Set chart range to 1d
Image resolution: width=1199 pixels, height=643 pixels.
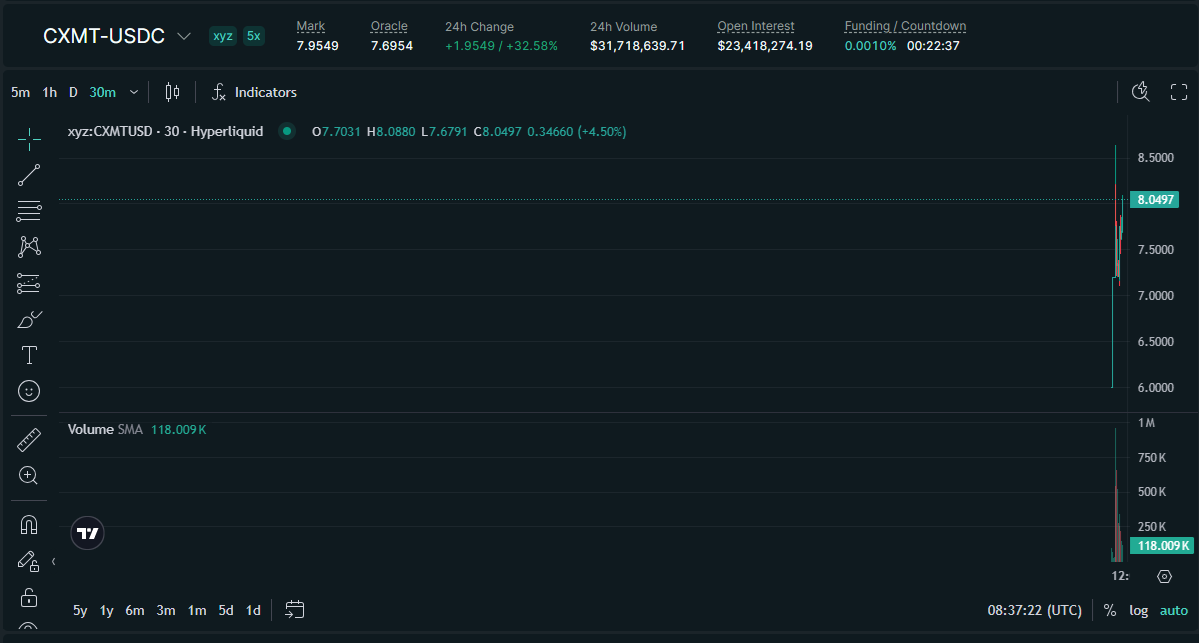(x=253, y=610)
